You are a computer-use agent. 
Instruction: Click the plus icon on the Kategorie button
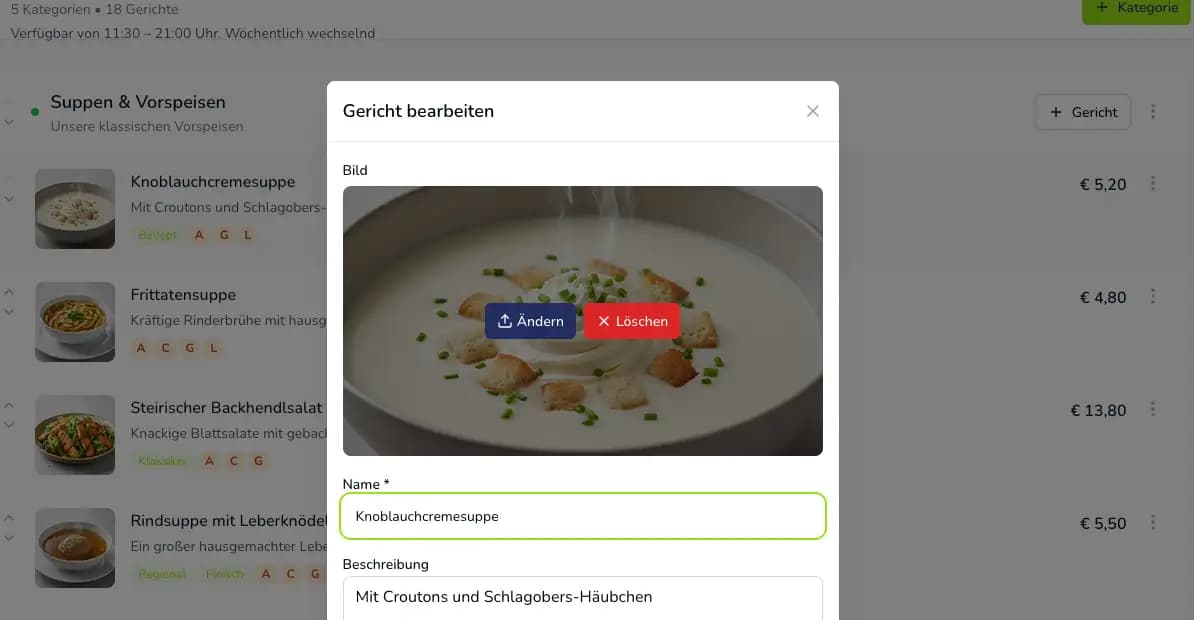(1101, 7)
